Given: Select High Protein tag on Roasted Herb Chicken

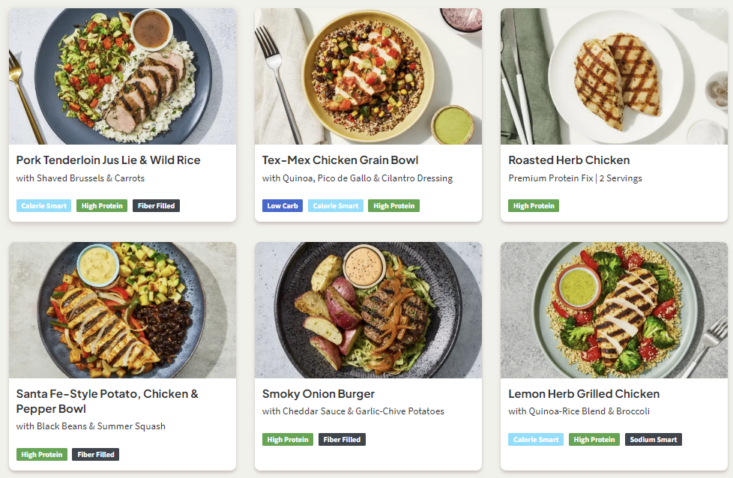Looking at the screenshot, I should [534, 206].
